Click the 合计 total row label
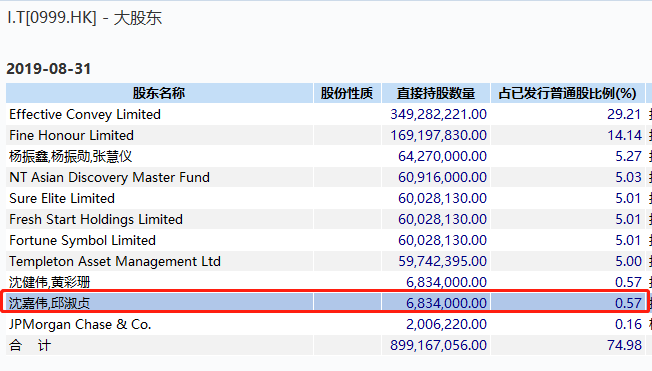 30,345
